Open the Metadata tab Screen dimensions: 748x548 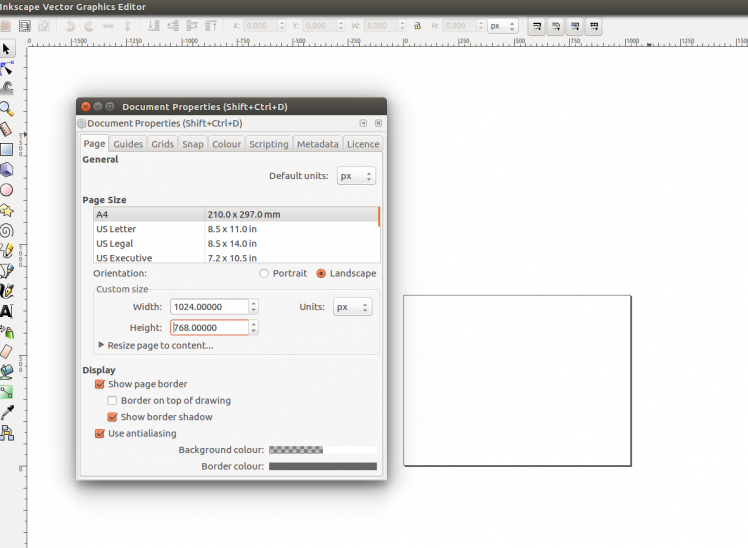click(317, 144)
